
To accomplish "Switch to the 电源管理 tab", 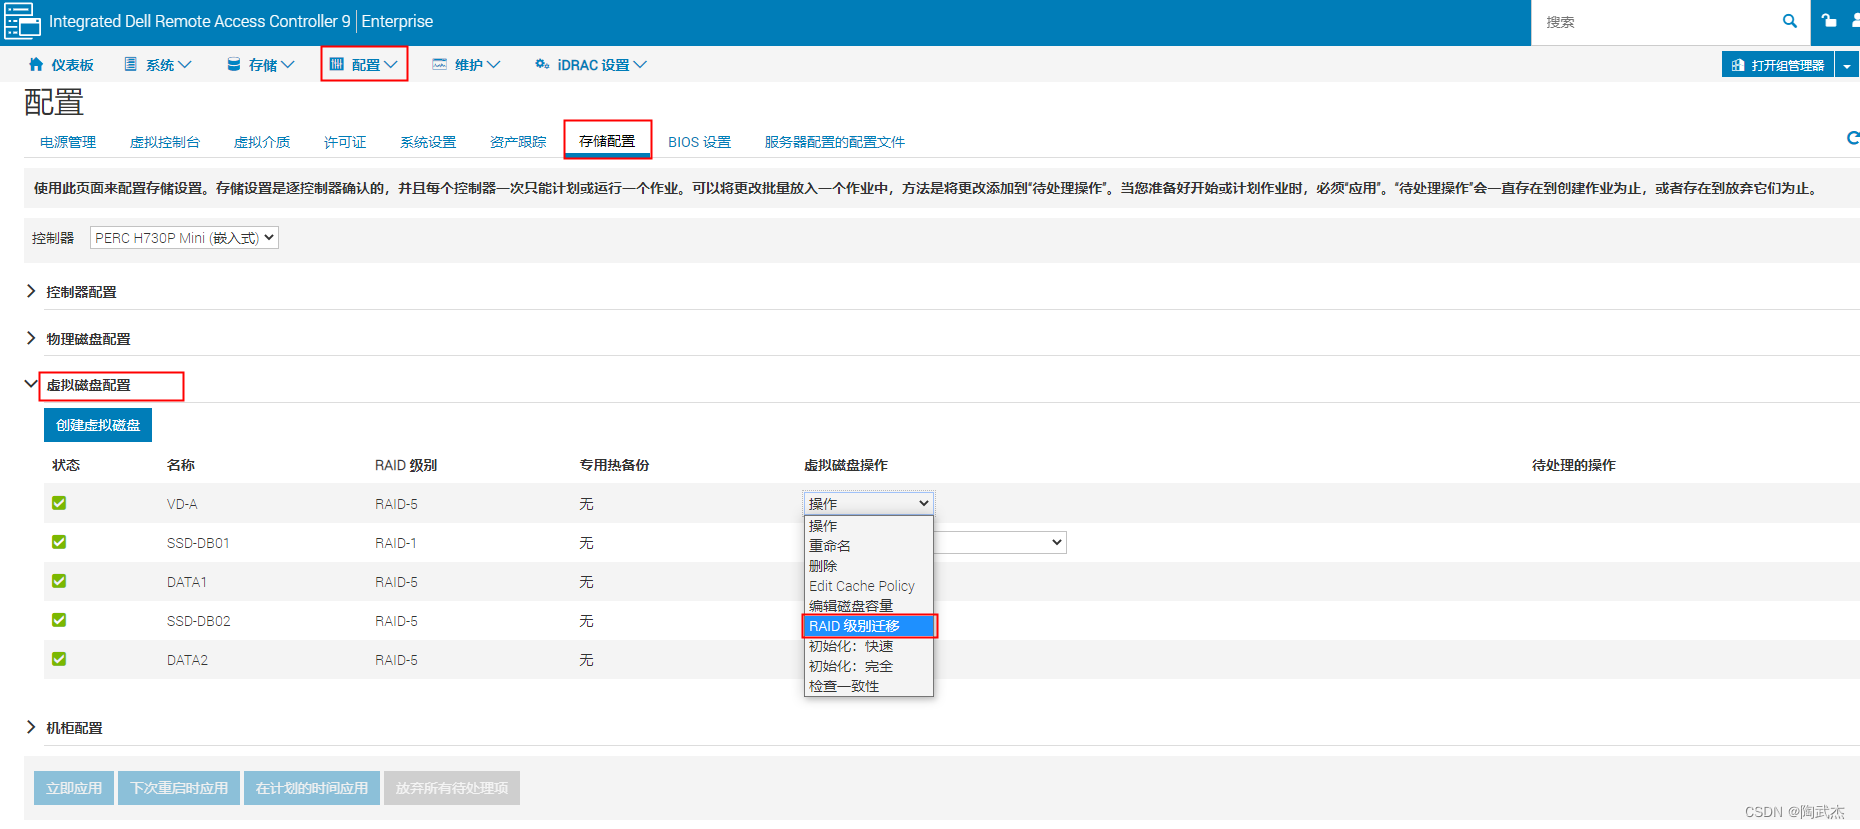I will click(68, 142).
